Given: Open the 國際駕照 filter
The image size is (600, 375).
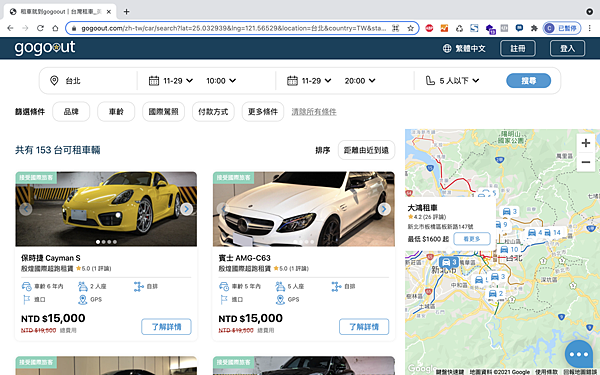Looking at the screenshot, I should 163,112.
